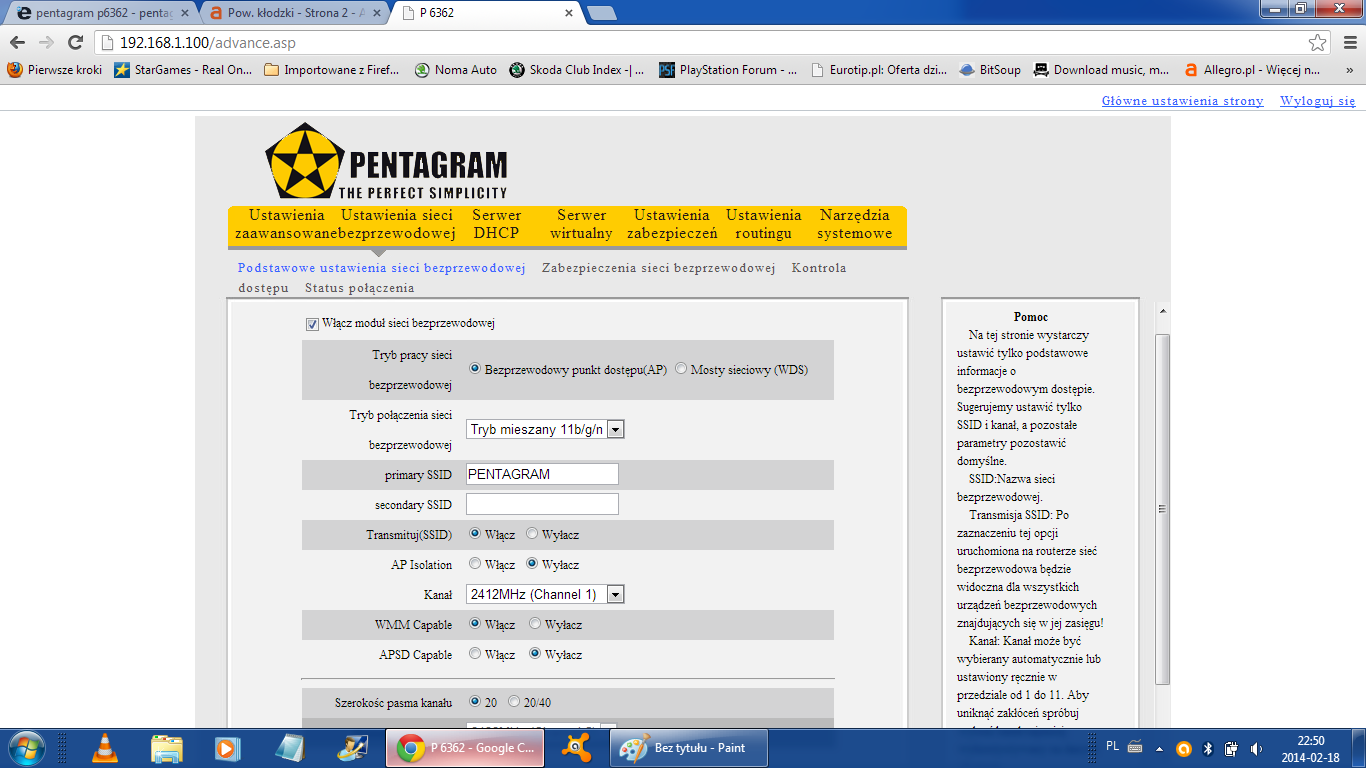The image size is (1366, 768).
Task: Show hidden system tray icons
Action: coord(1159,748)
